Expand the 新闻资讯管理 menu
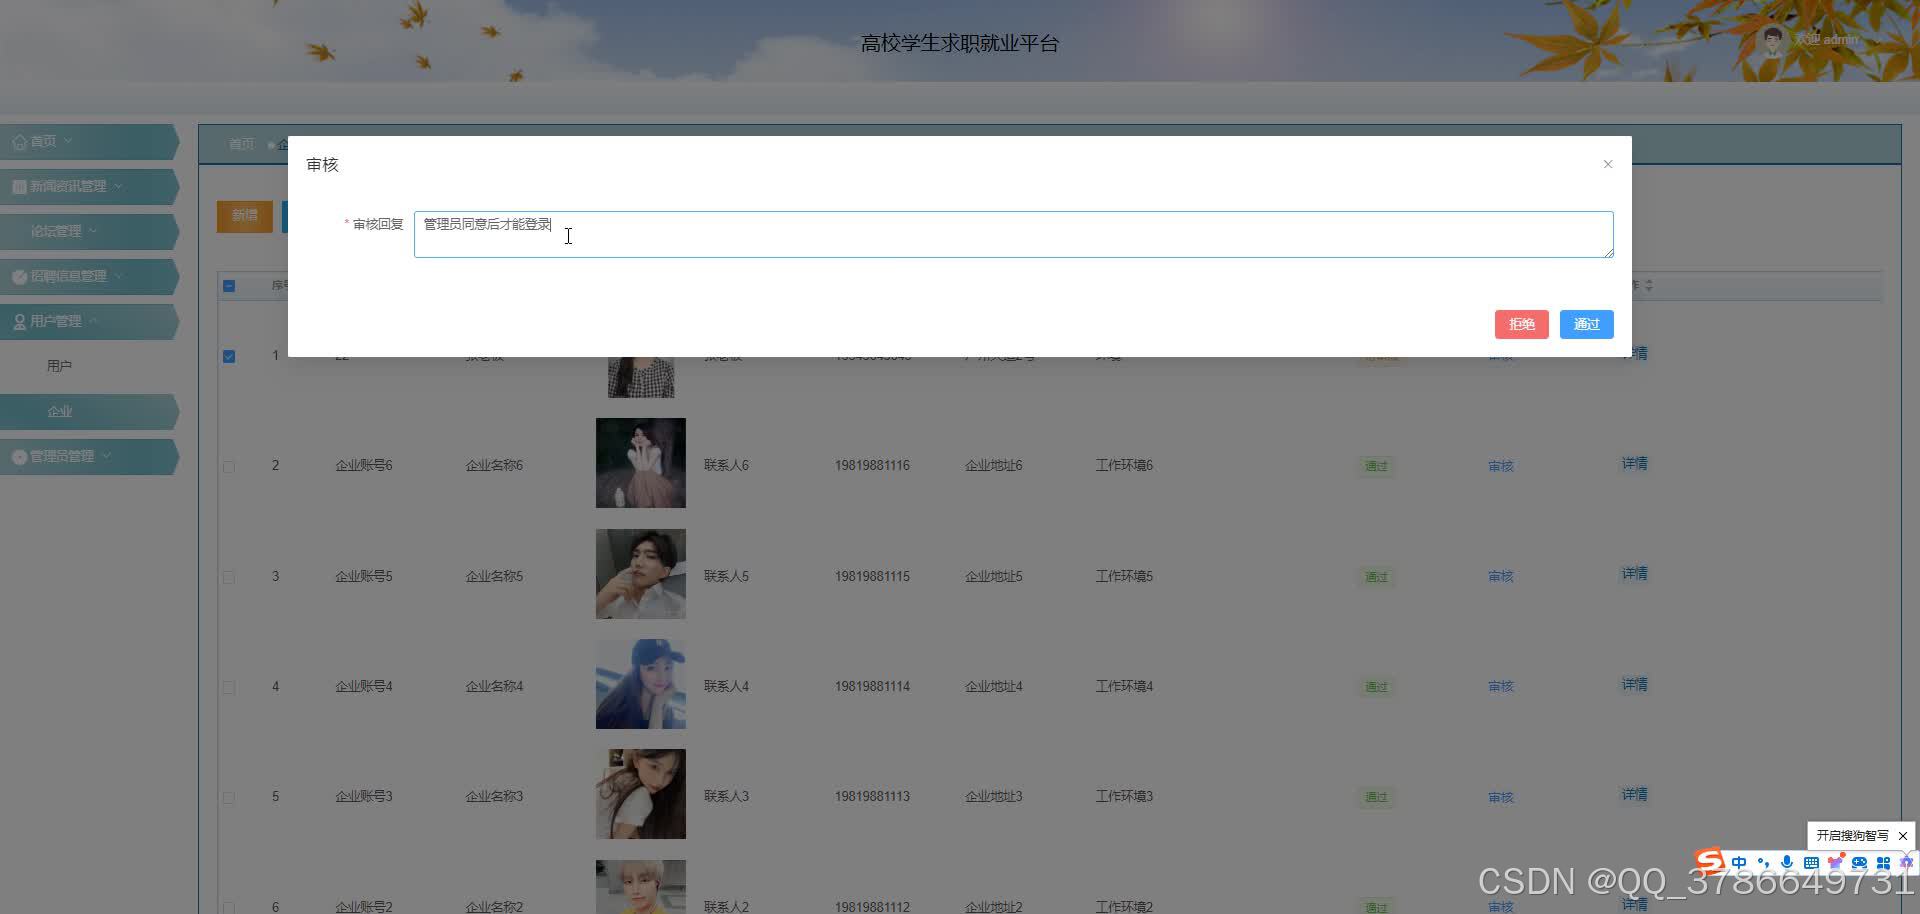The width and height of the screenshot is (1920, 914). coord(89,187)
